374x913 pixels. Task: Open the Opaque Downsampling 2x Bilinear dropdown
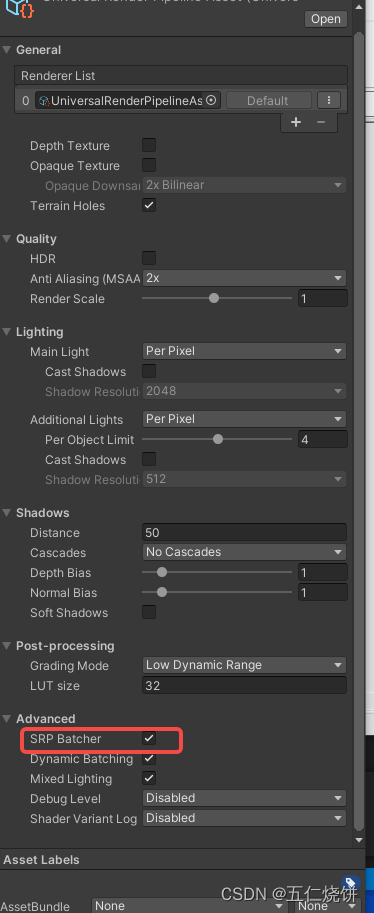pos(244,185)
